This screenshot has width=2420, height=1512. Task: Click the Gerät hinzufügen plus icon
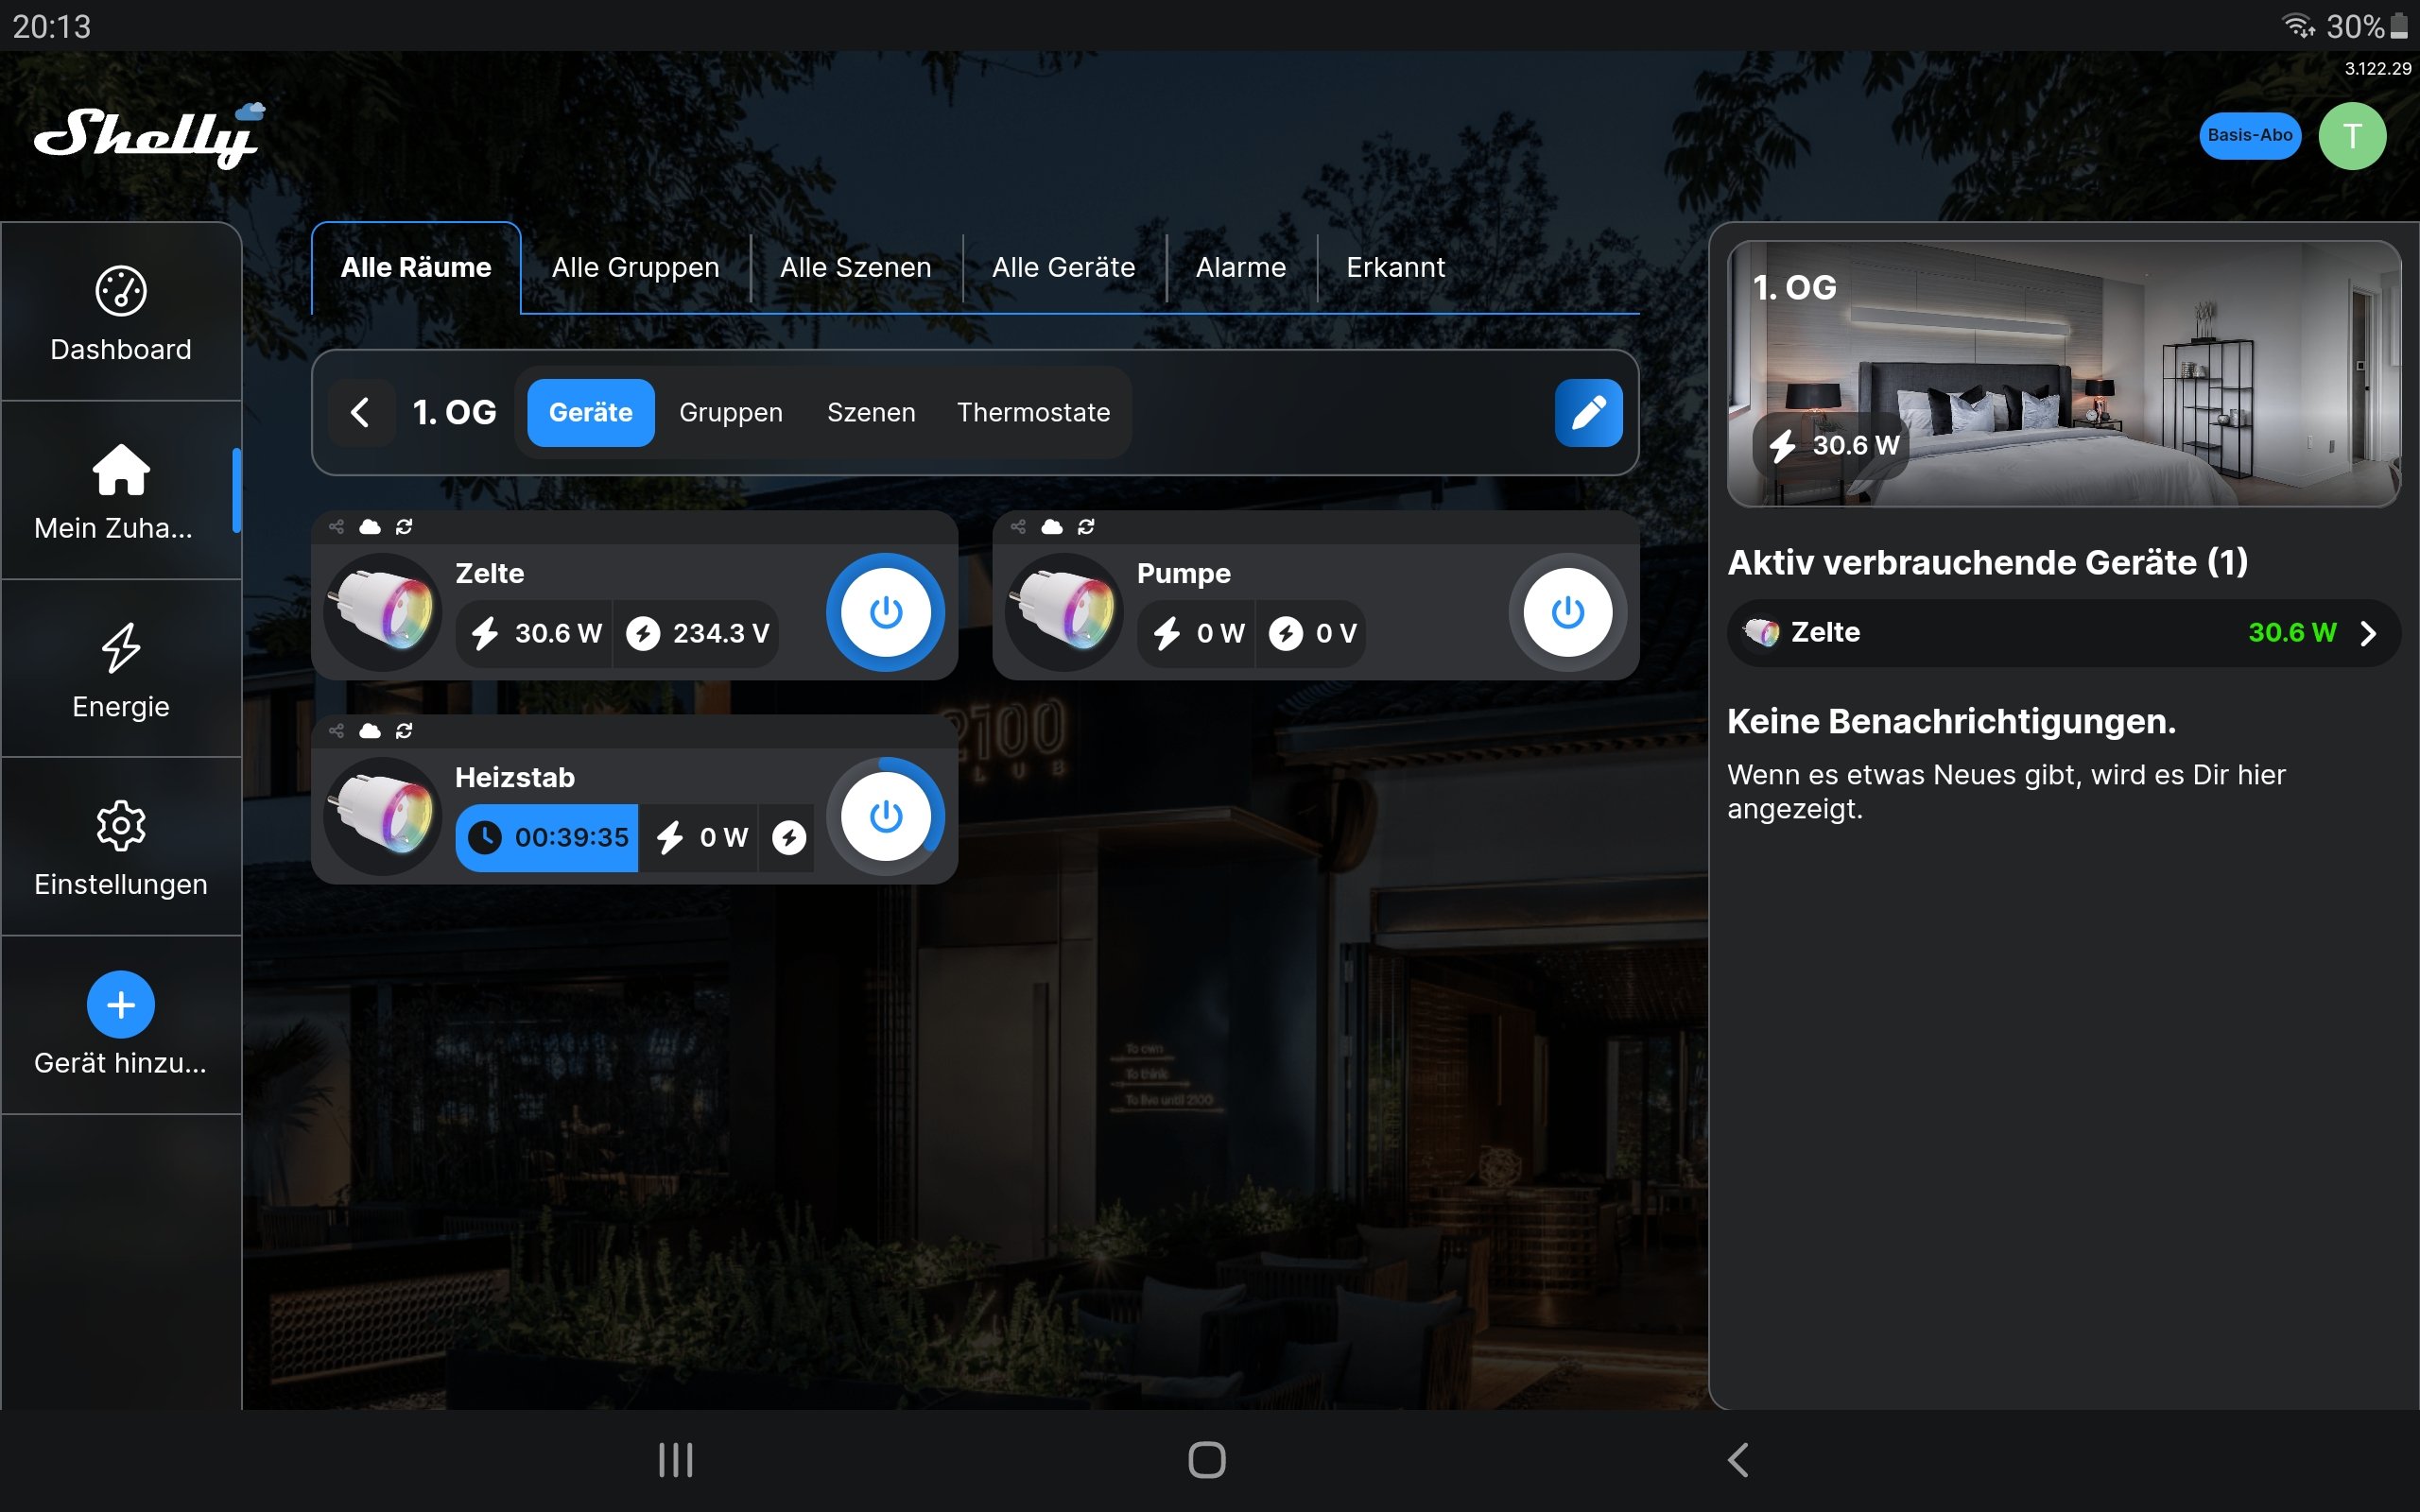(x=120, y=1004)
